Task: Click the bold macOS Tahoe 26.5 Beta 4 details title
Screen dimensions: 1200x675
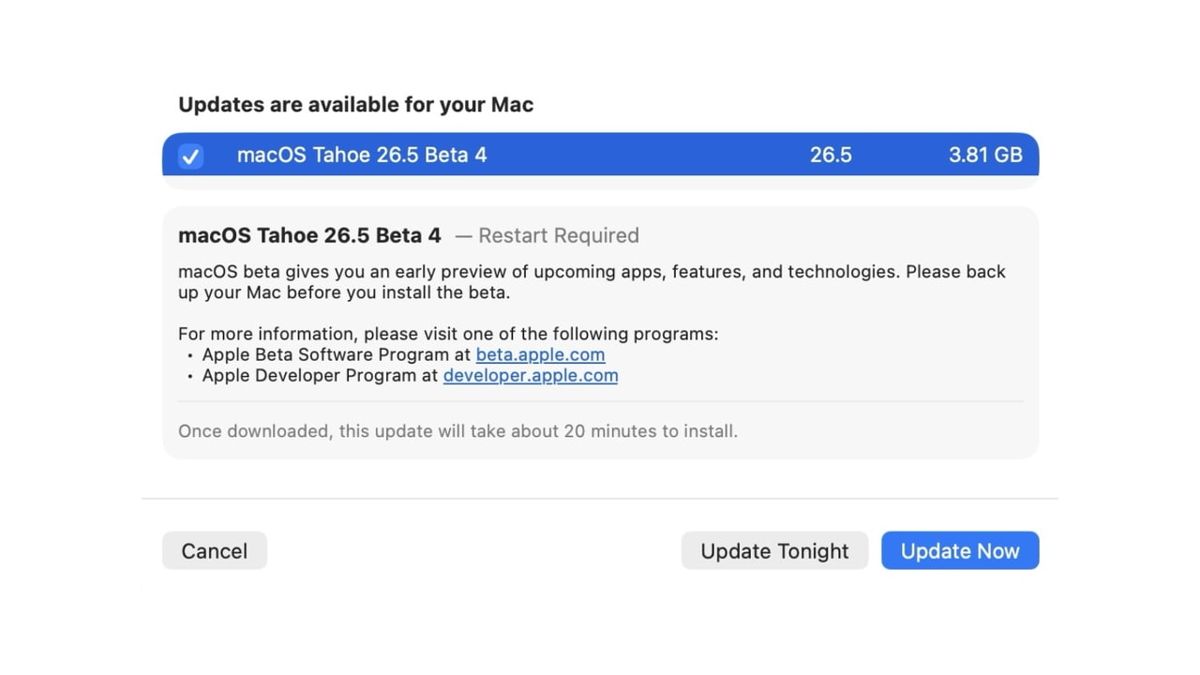Action: pyautogui.click(x=309, y=236)
